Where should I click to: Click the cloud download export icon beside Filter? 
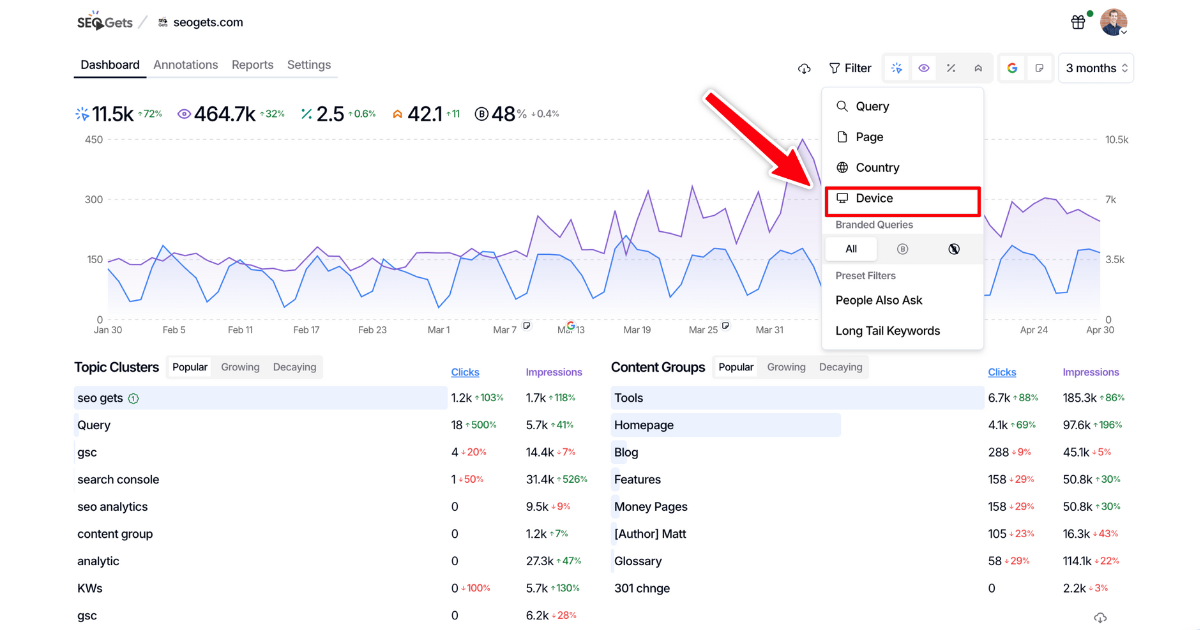pyautogui.click(x=804, y=69)
